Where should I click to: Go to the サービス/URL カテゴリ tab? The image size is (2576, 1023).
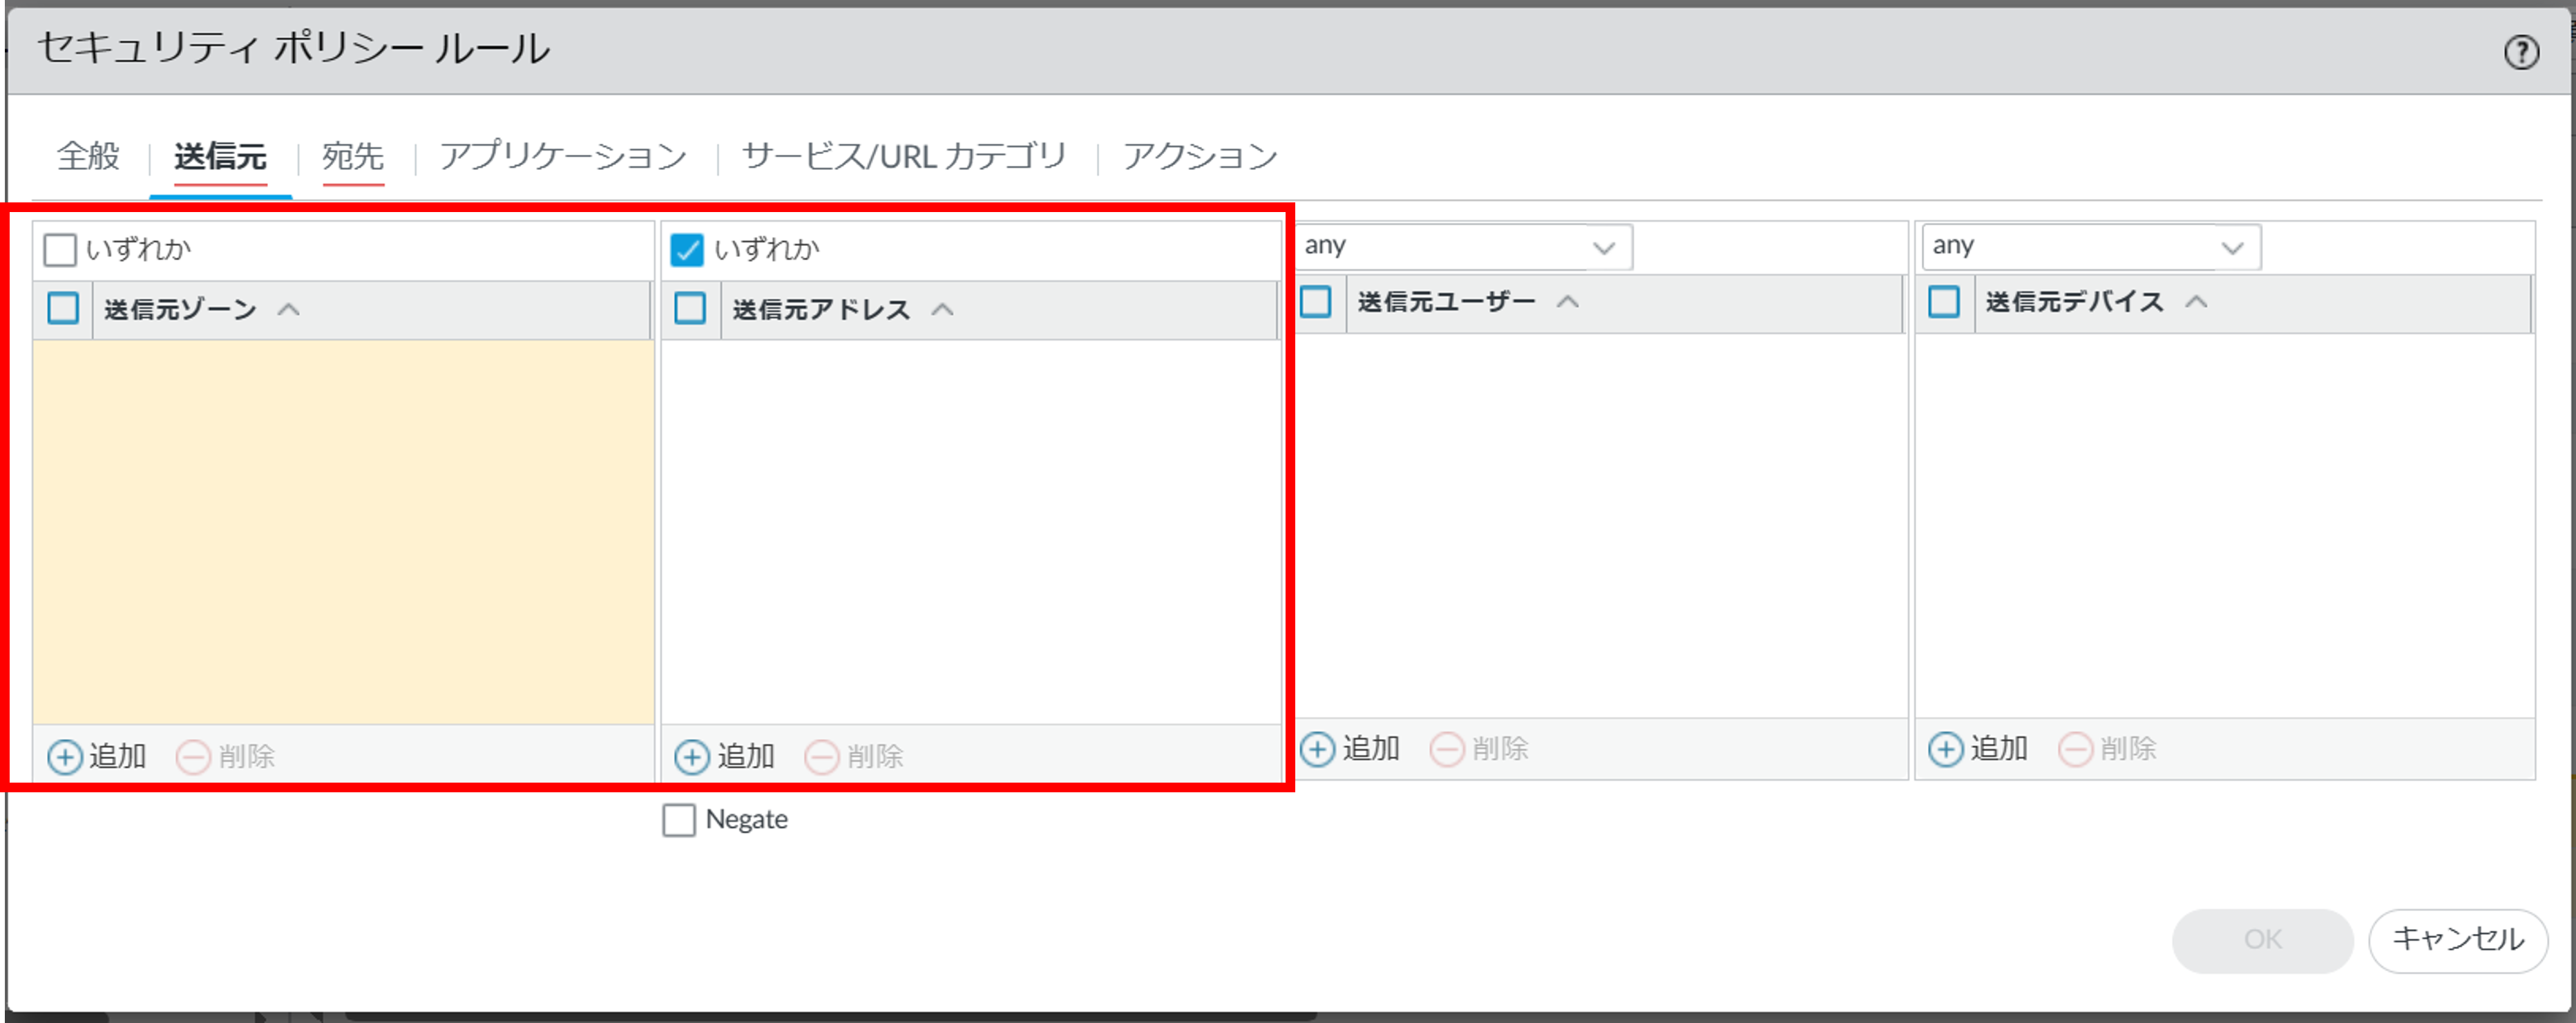903,156
